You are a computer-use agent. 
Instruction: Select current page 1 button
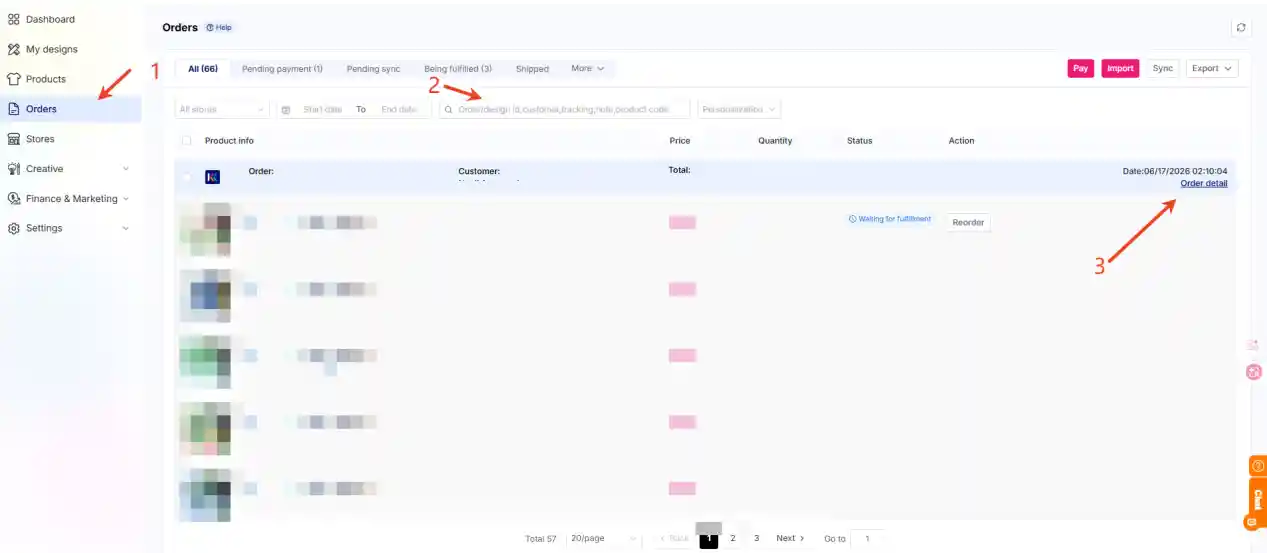pyautogui.click(x=708, y=539)
